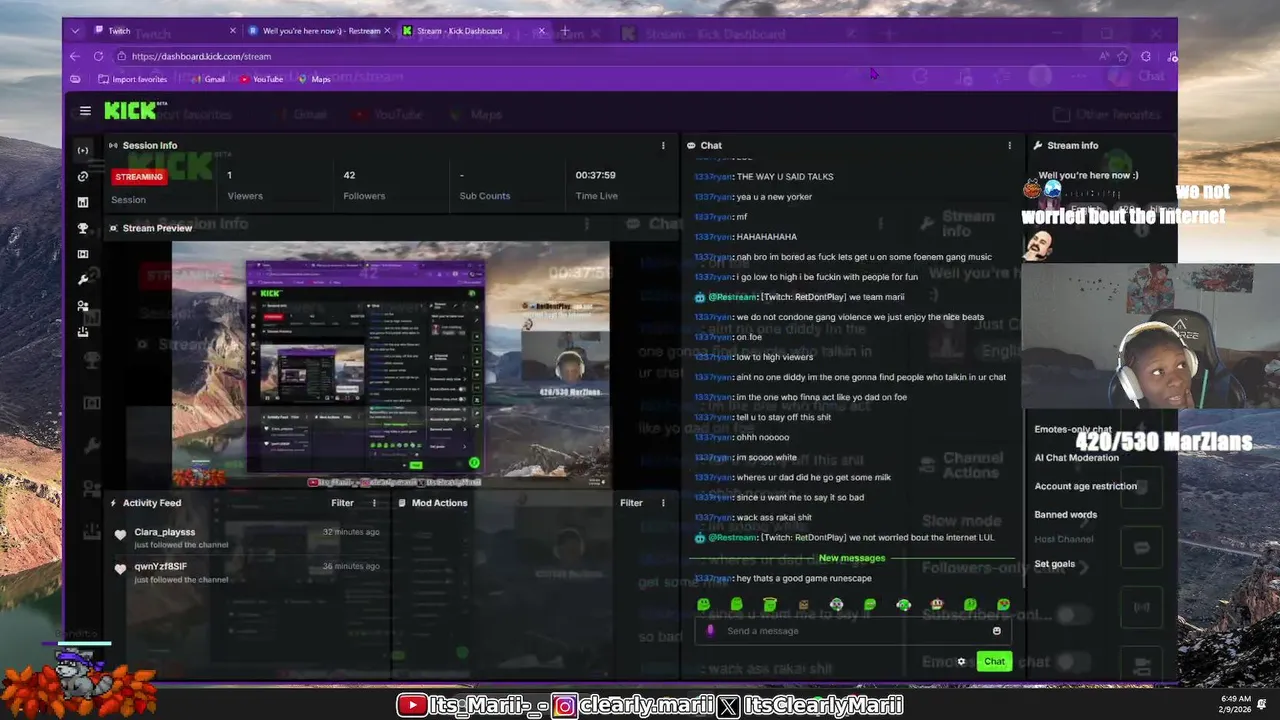Open AI Chat Moderation setting
The width and height of the screenshot is (1280, 720).
point(1076,458)
